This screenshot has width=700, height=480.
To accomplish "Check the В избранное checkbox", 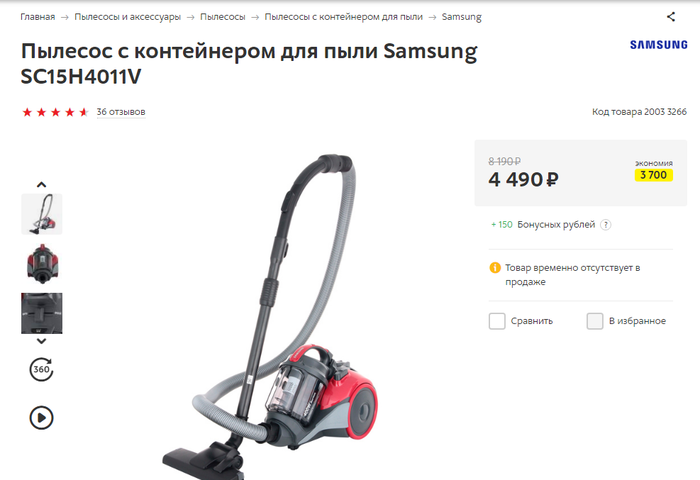I will (595, 321).
